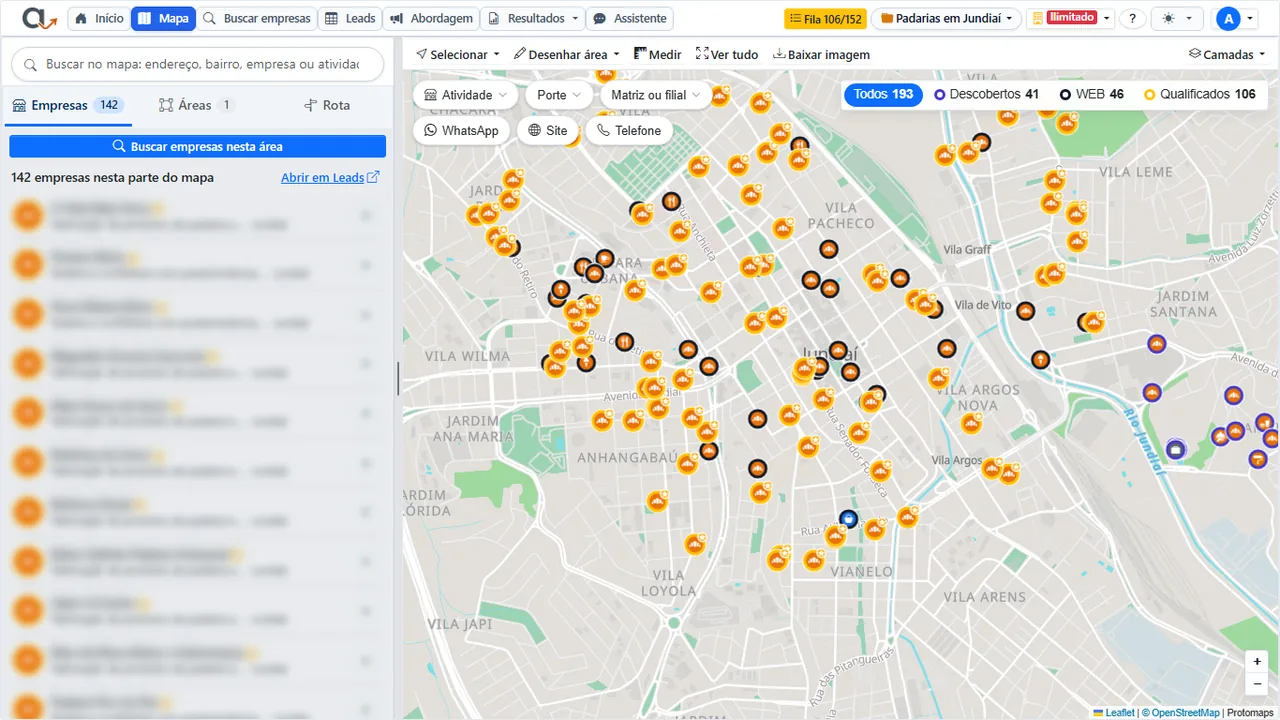Open the Matriz ou filial dropdown
Image resolution: width=1280 pixels, height=720 pixels.
coord(655,95)
